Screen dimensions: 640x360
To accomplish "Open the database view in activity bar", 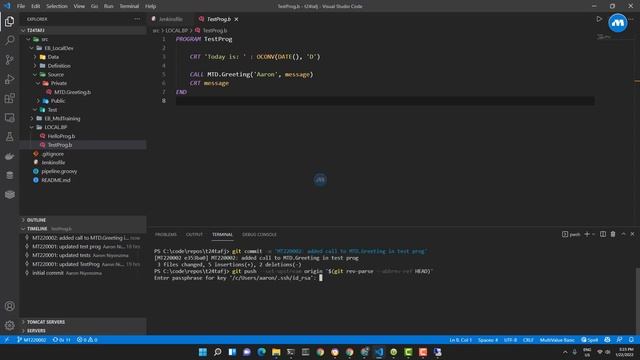I will [x=9, y=176].
